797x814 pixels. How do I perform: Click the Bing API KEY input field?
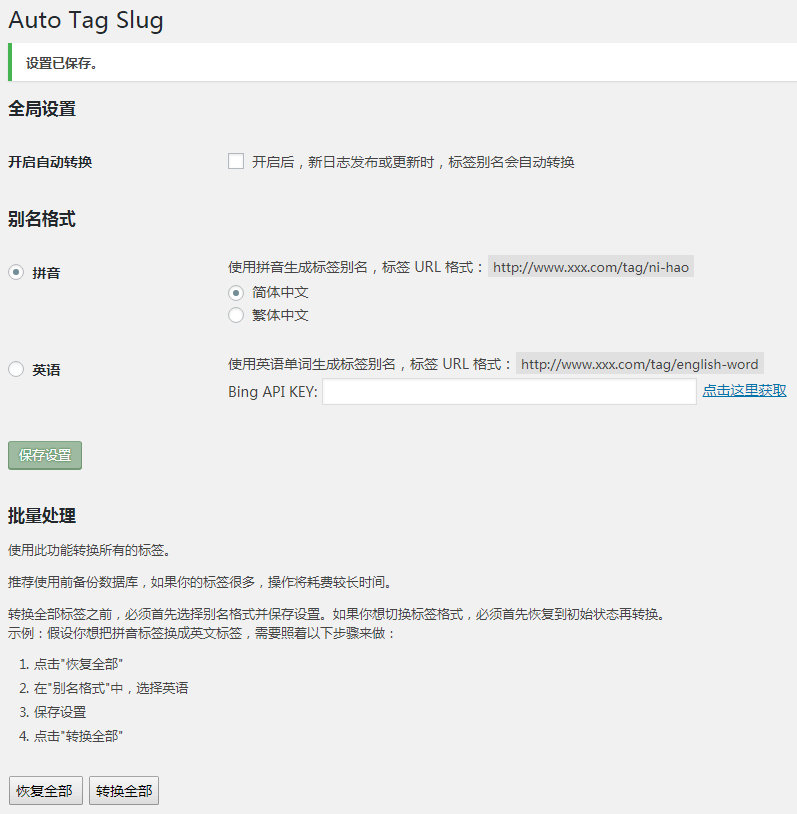509,392
